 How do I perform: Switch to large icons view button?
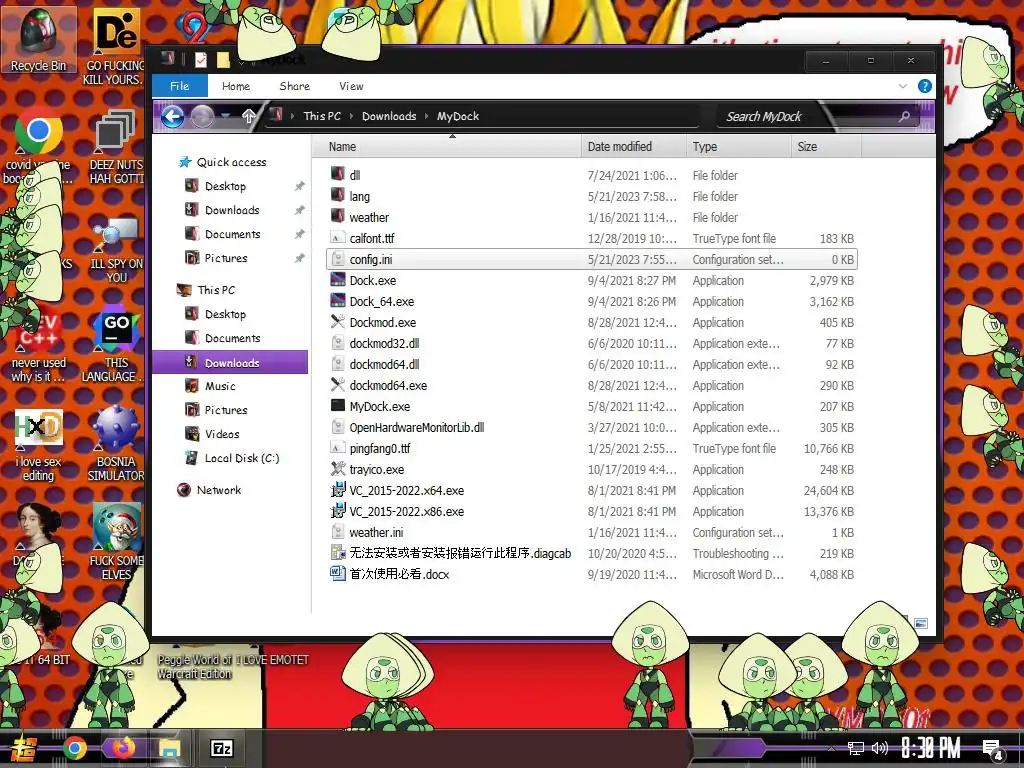[x=921, y=624]
